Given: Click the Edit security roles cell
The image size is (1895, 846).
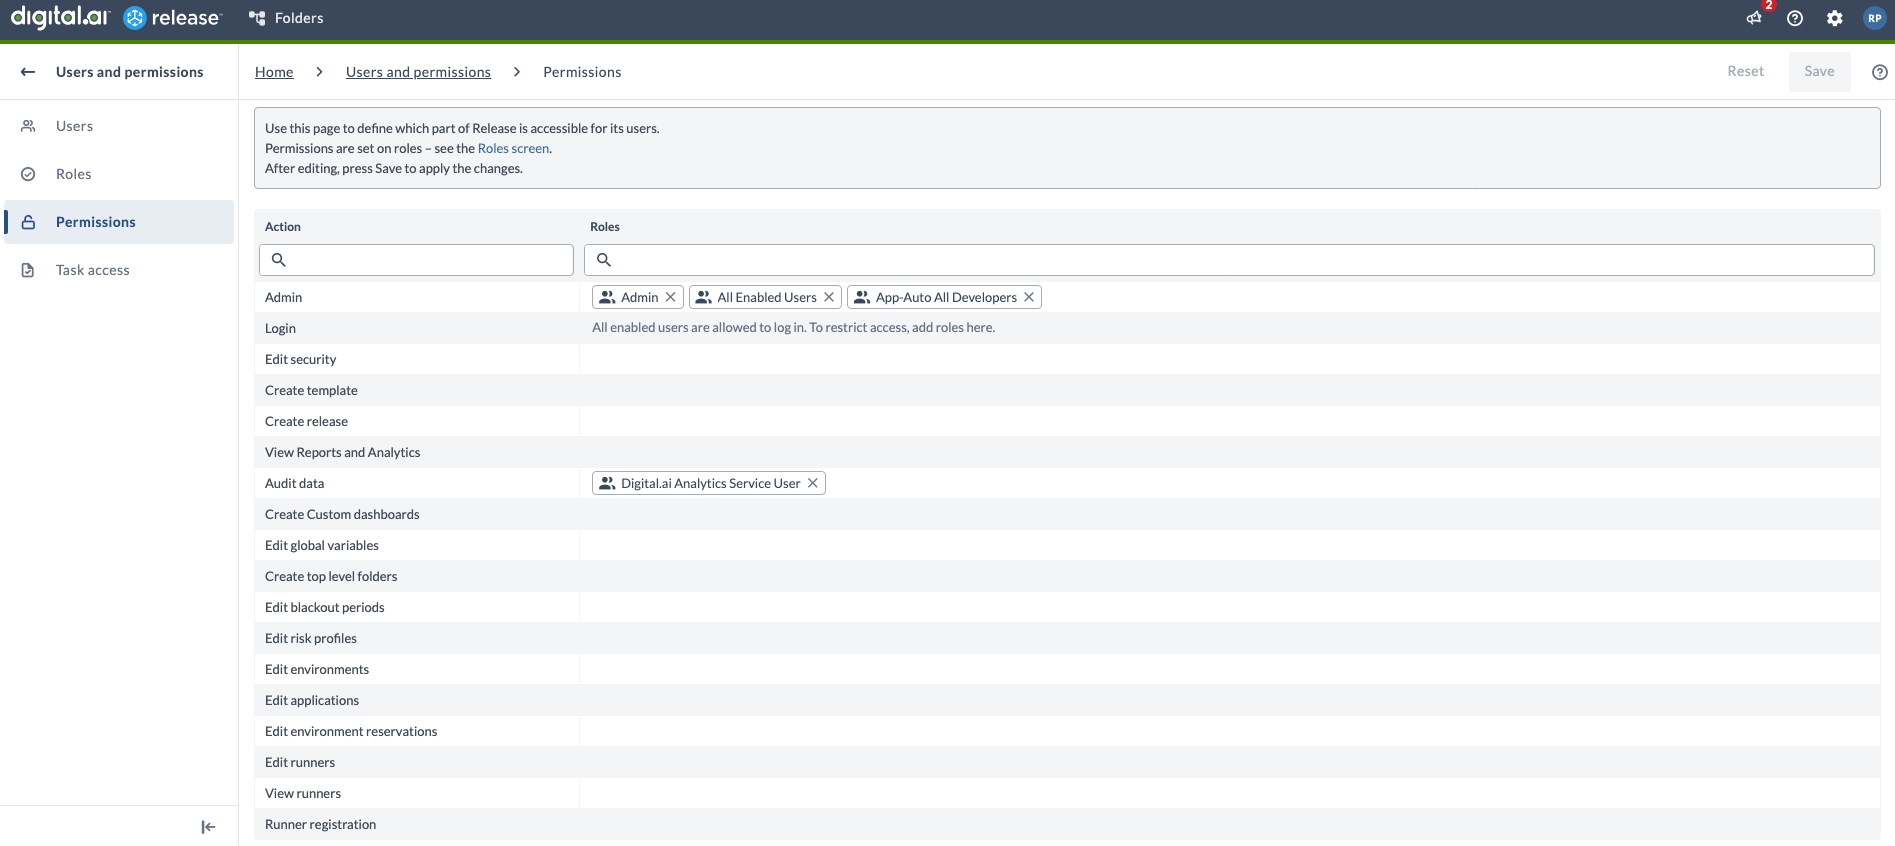Looking at the screenshot, I should (x=1230, y=359).
